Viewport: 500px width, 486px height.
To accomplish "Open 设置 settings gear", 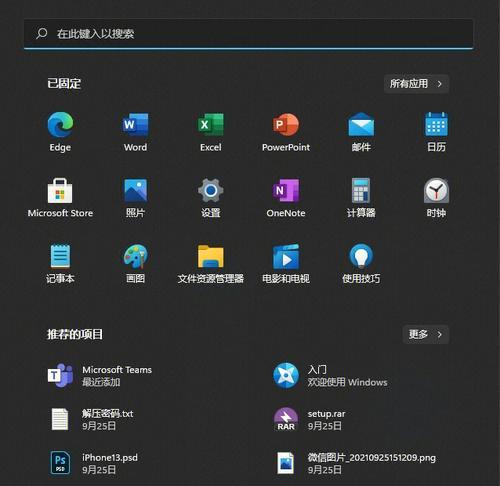I will coord(211,198).
